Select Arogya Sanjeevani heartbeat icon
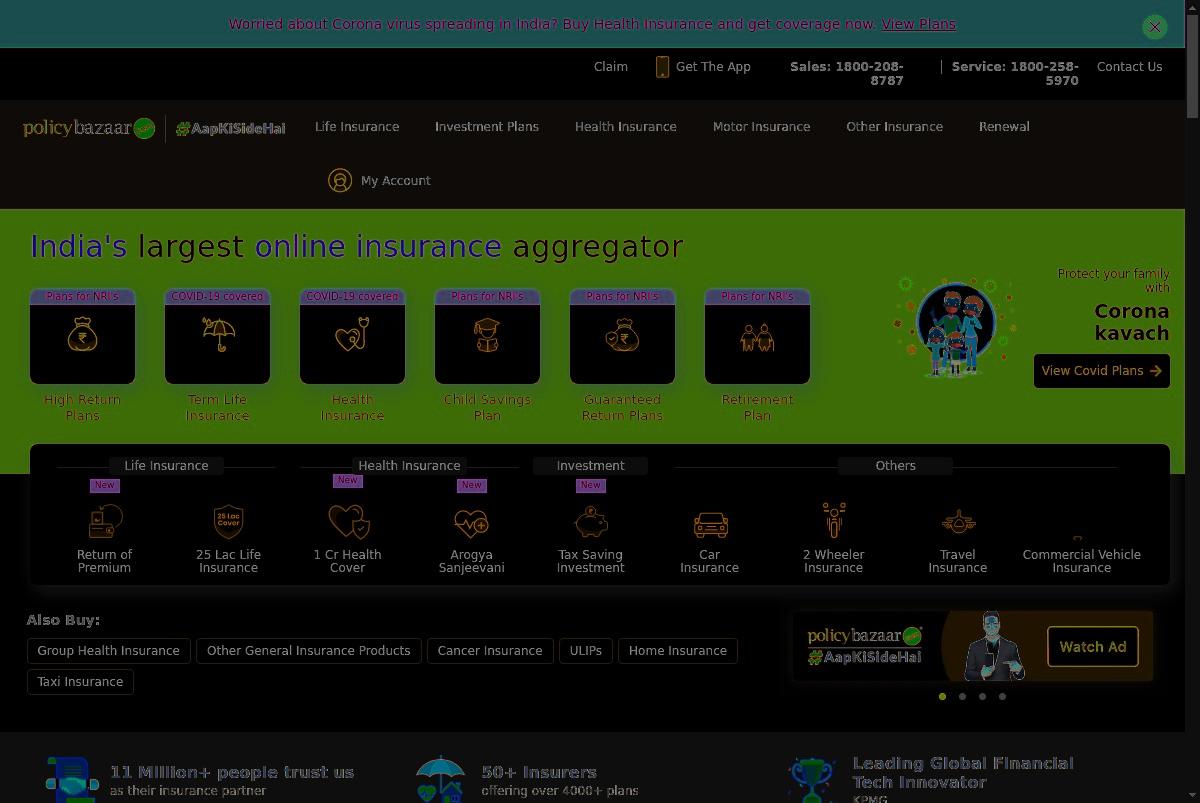Image resolution: width=1200 pixels, height=803 pixels. click(x=471, y=522)
